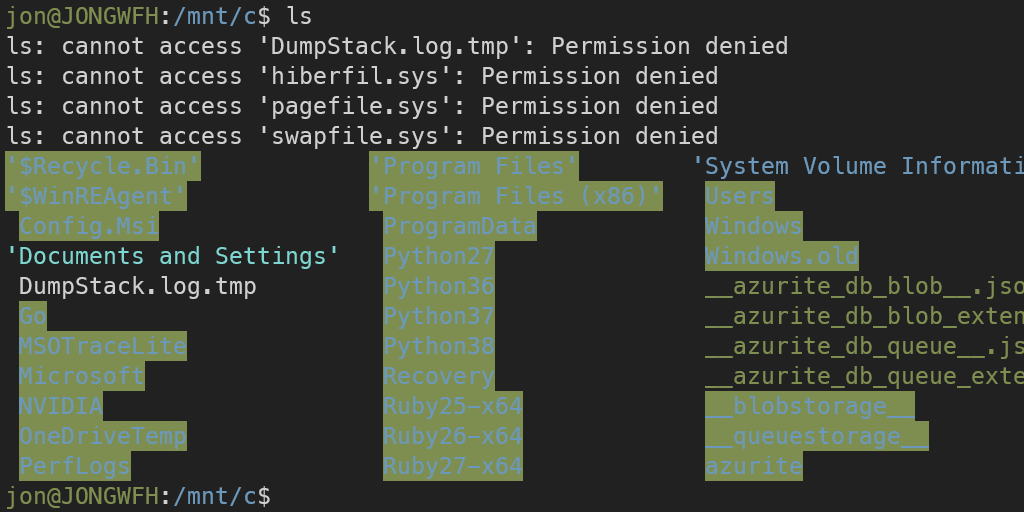Click the NVIDIA folder name

(60, 406)
